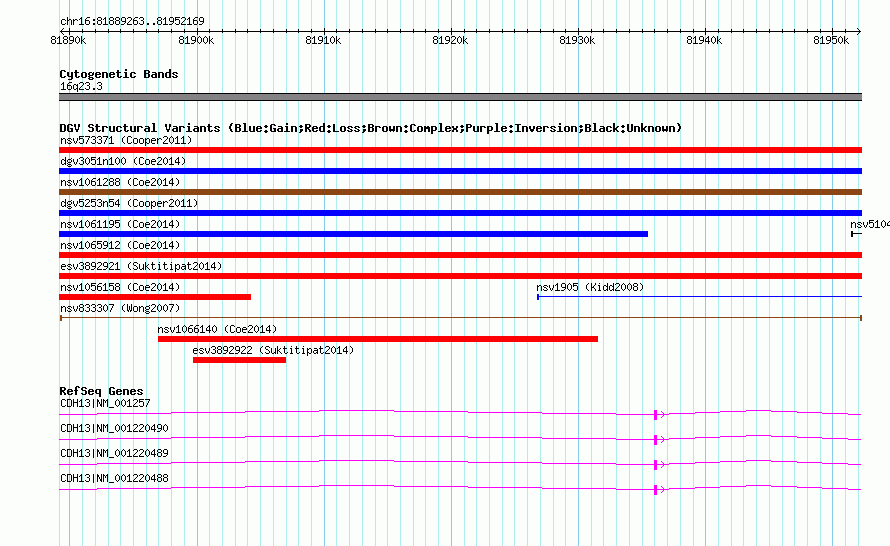Viewport: 890px width, 546px height.
Task: Click the Cytogenetic Bands track title
Action: coord(119,74)
